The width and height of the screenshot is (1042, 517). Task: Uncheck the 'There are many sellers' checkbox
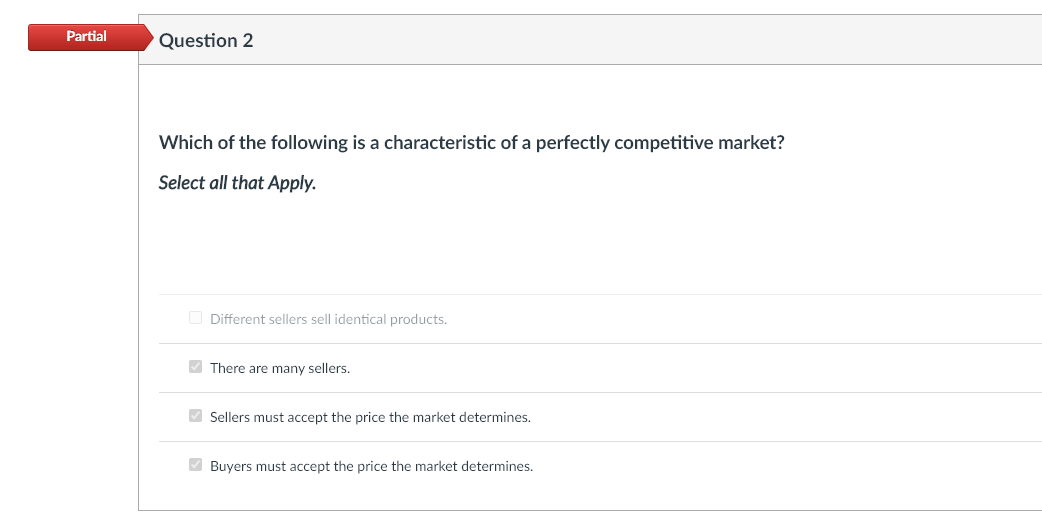pyautogui.click(x=195, y=367)
